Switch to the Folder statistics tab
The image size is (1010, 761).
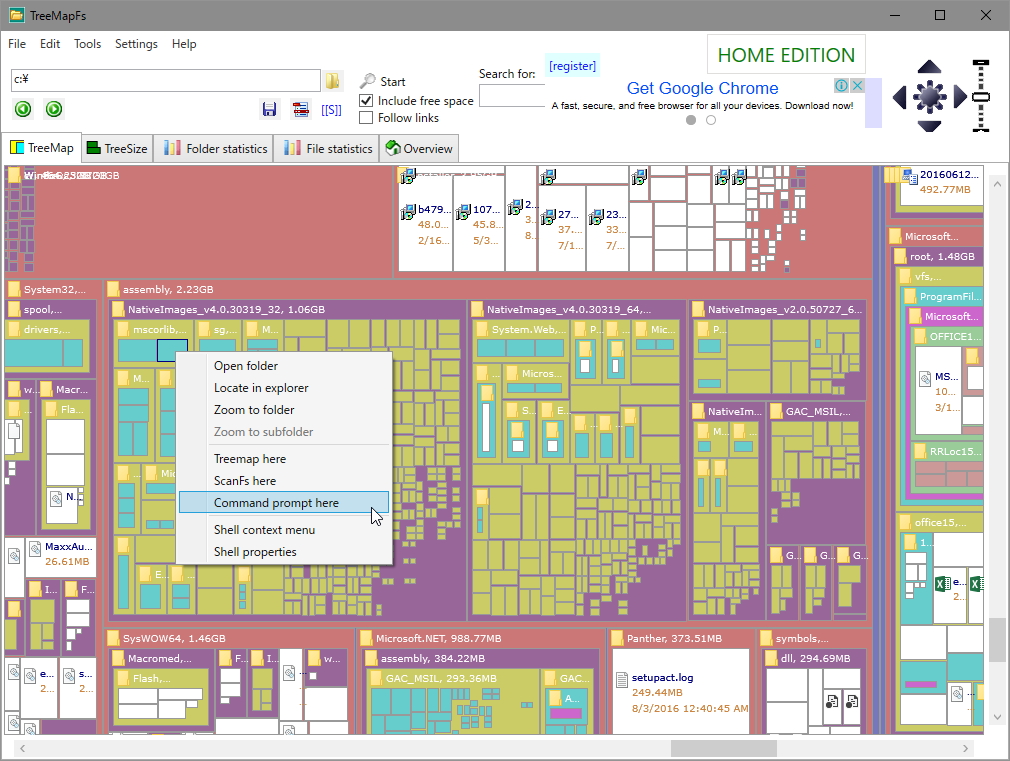click(x=215, y=148)
